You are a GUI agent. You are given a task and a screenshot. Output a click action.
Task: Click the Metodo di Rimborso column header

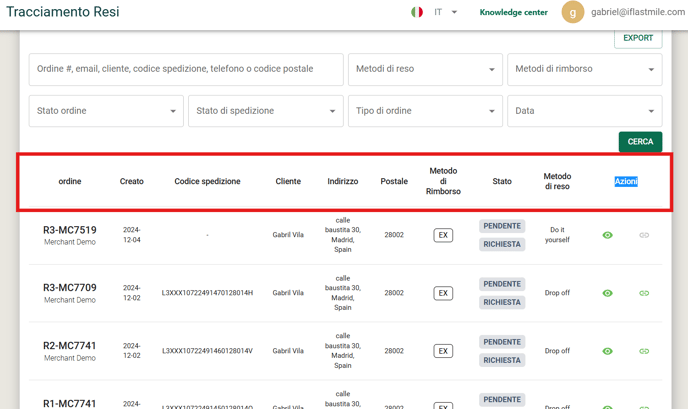(x=443, y=181)
